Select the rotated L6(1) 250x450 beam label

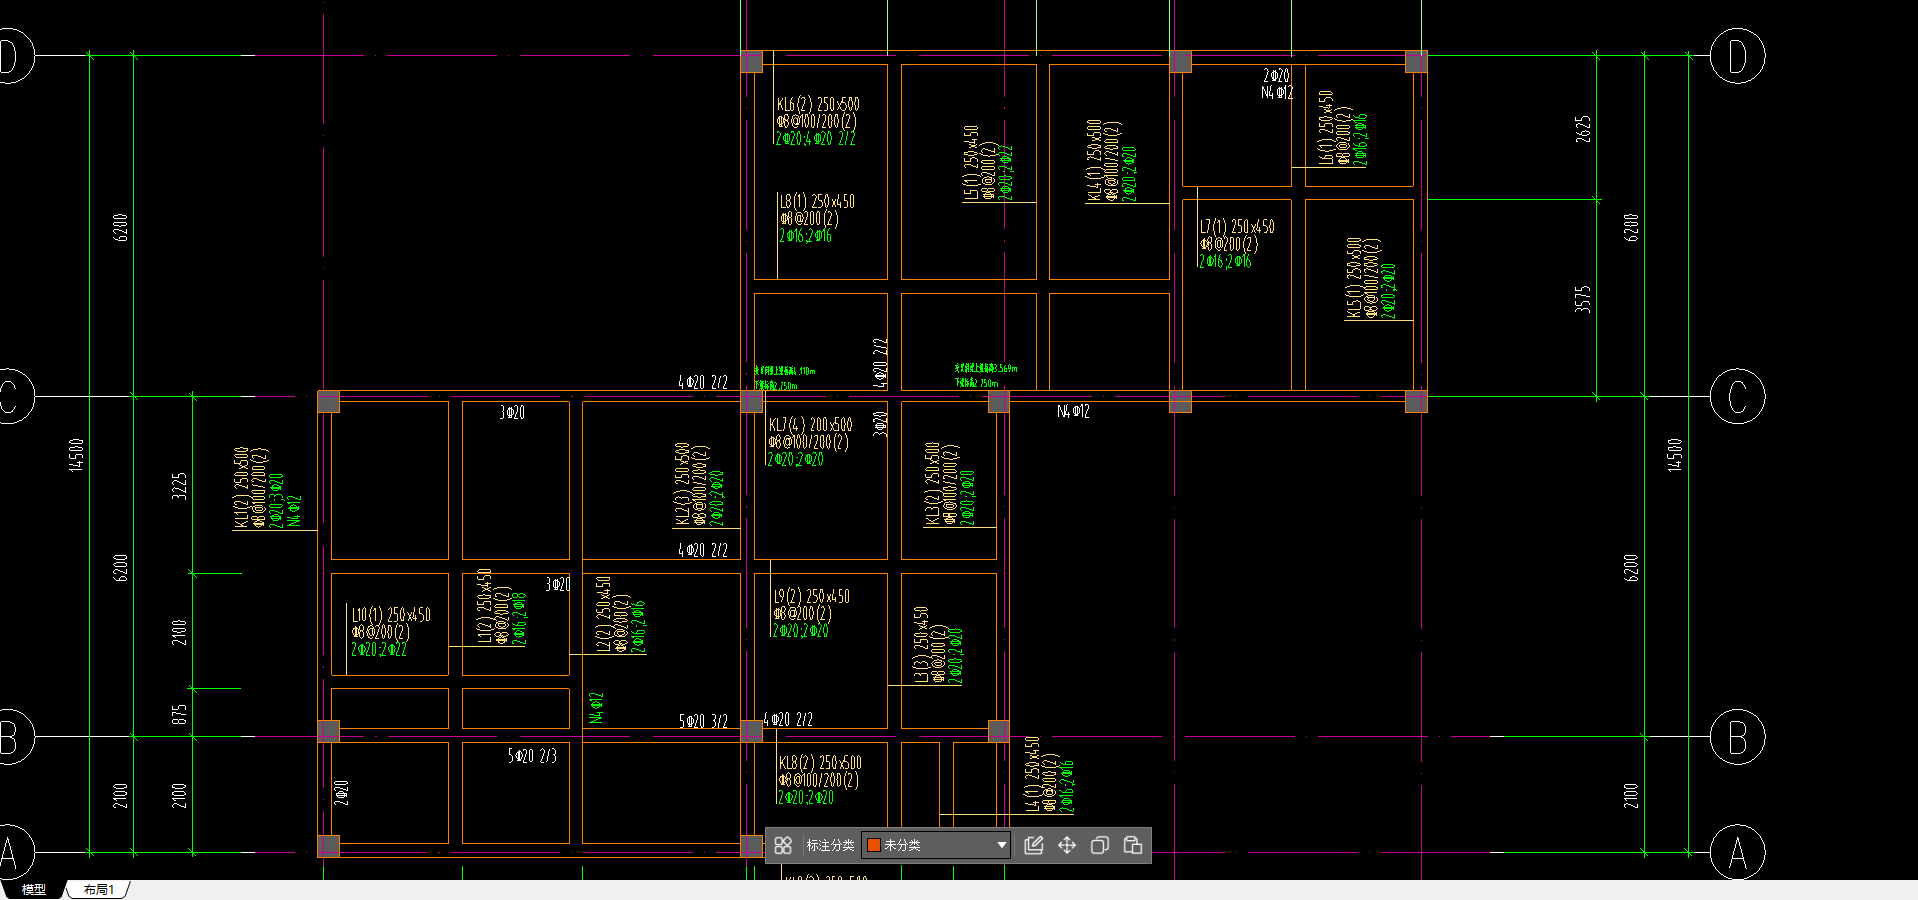1325,127
